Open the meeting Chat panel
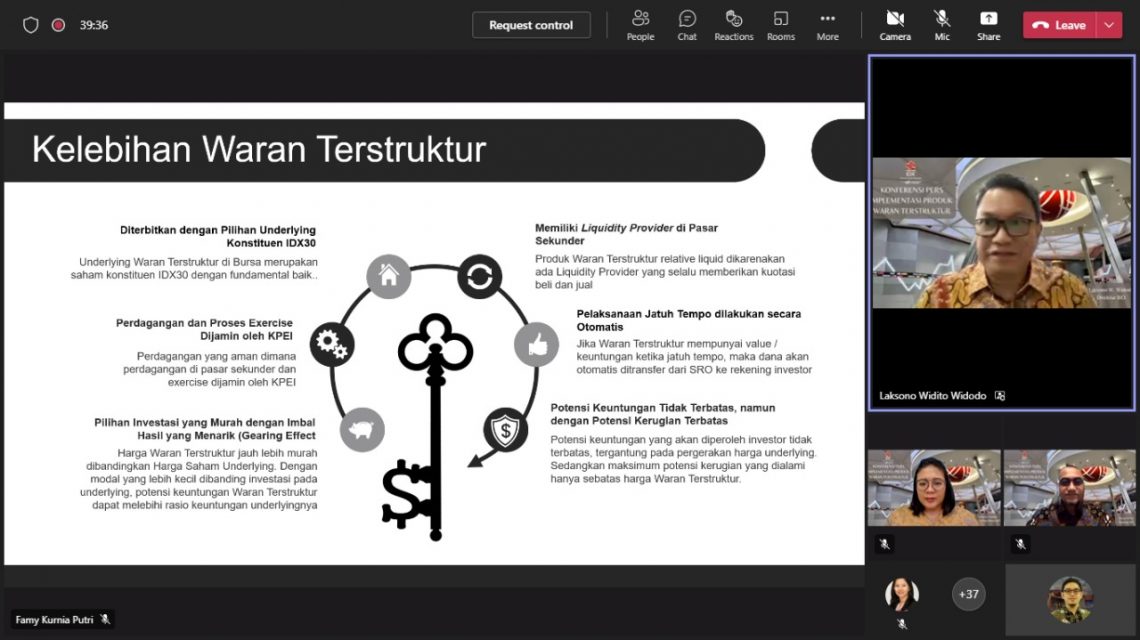1140x640 pixels. (687, 24)
